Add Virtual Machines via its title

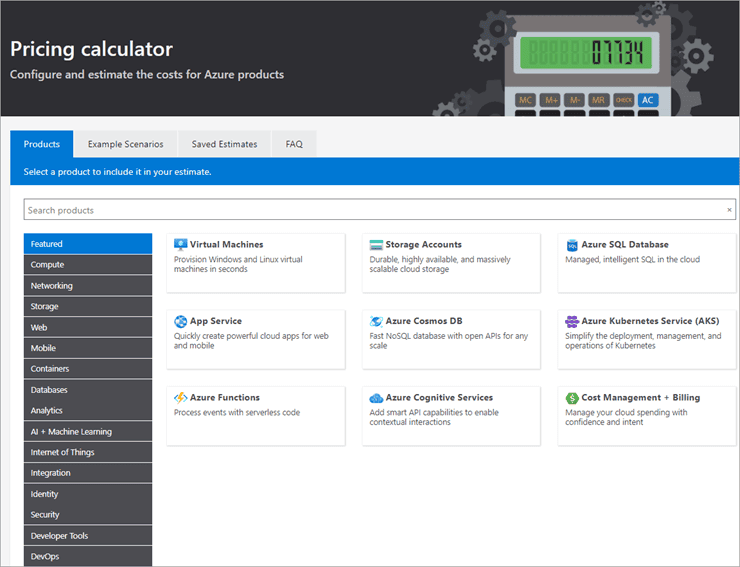coord(227,245)
